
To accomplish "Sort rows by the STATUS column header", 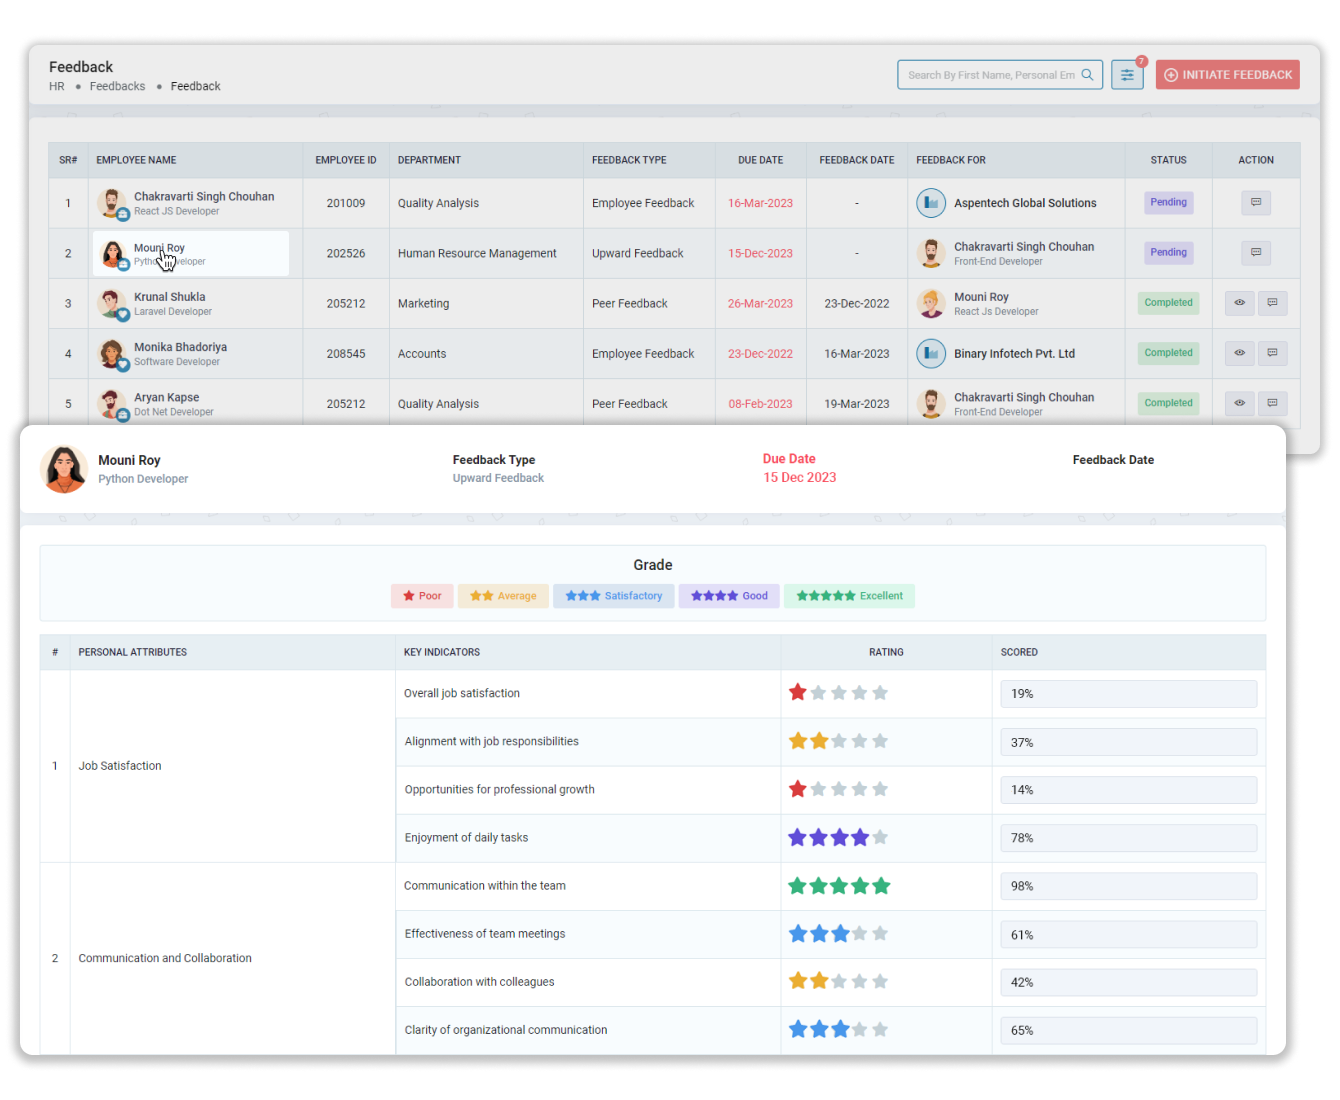I will click(1168, 160).
